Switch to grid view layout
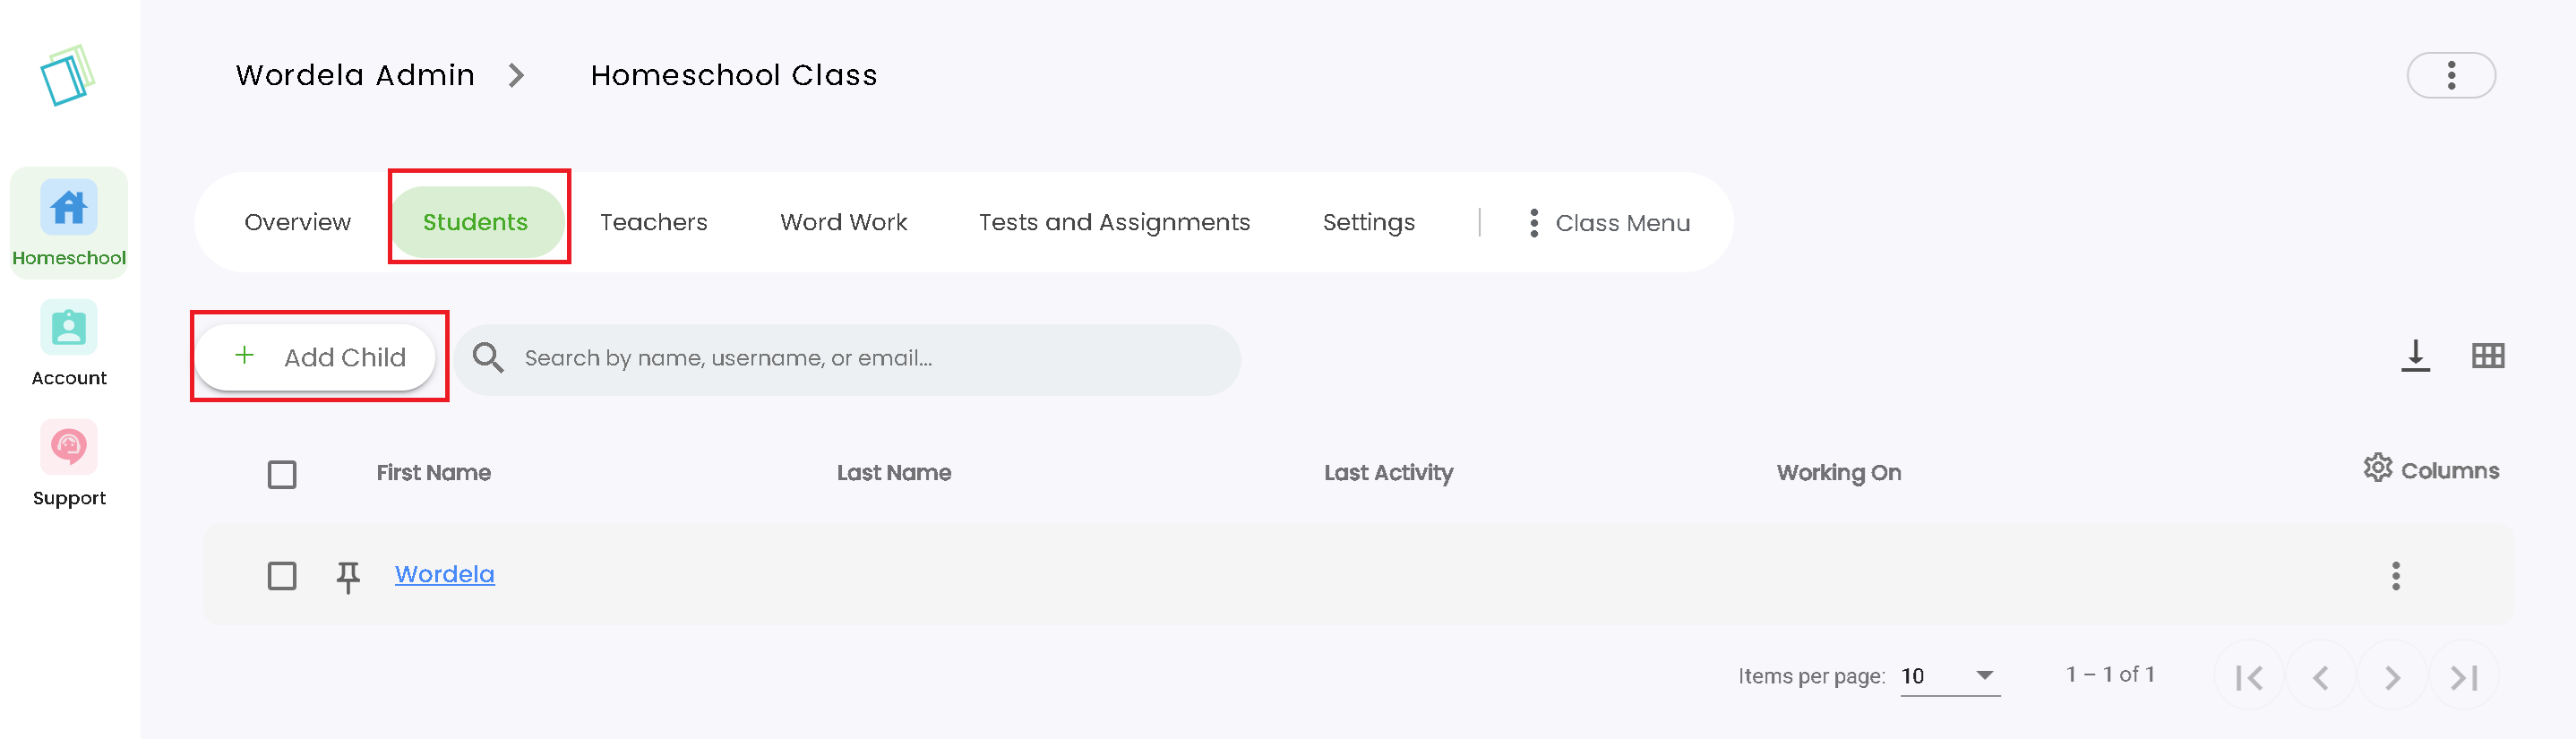Screen dimensions: 2576x739 (x=2491, y=356)
